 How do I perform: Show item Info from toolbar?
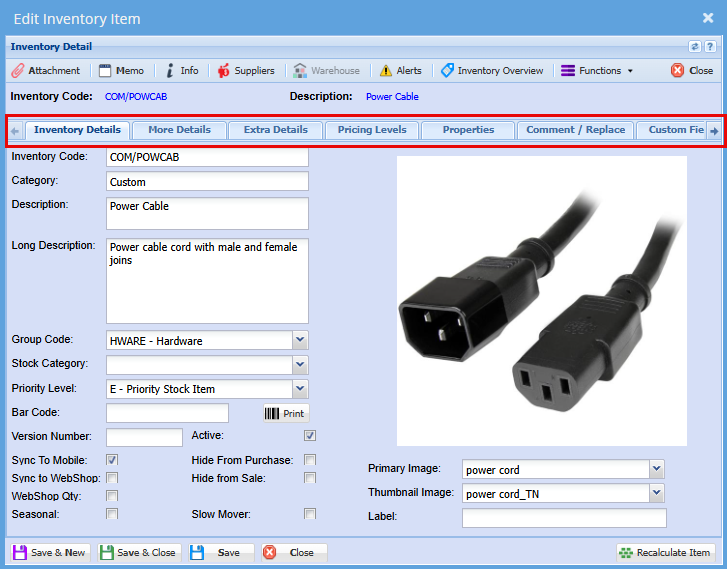point(181,71)
